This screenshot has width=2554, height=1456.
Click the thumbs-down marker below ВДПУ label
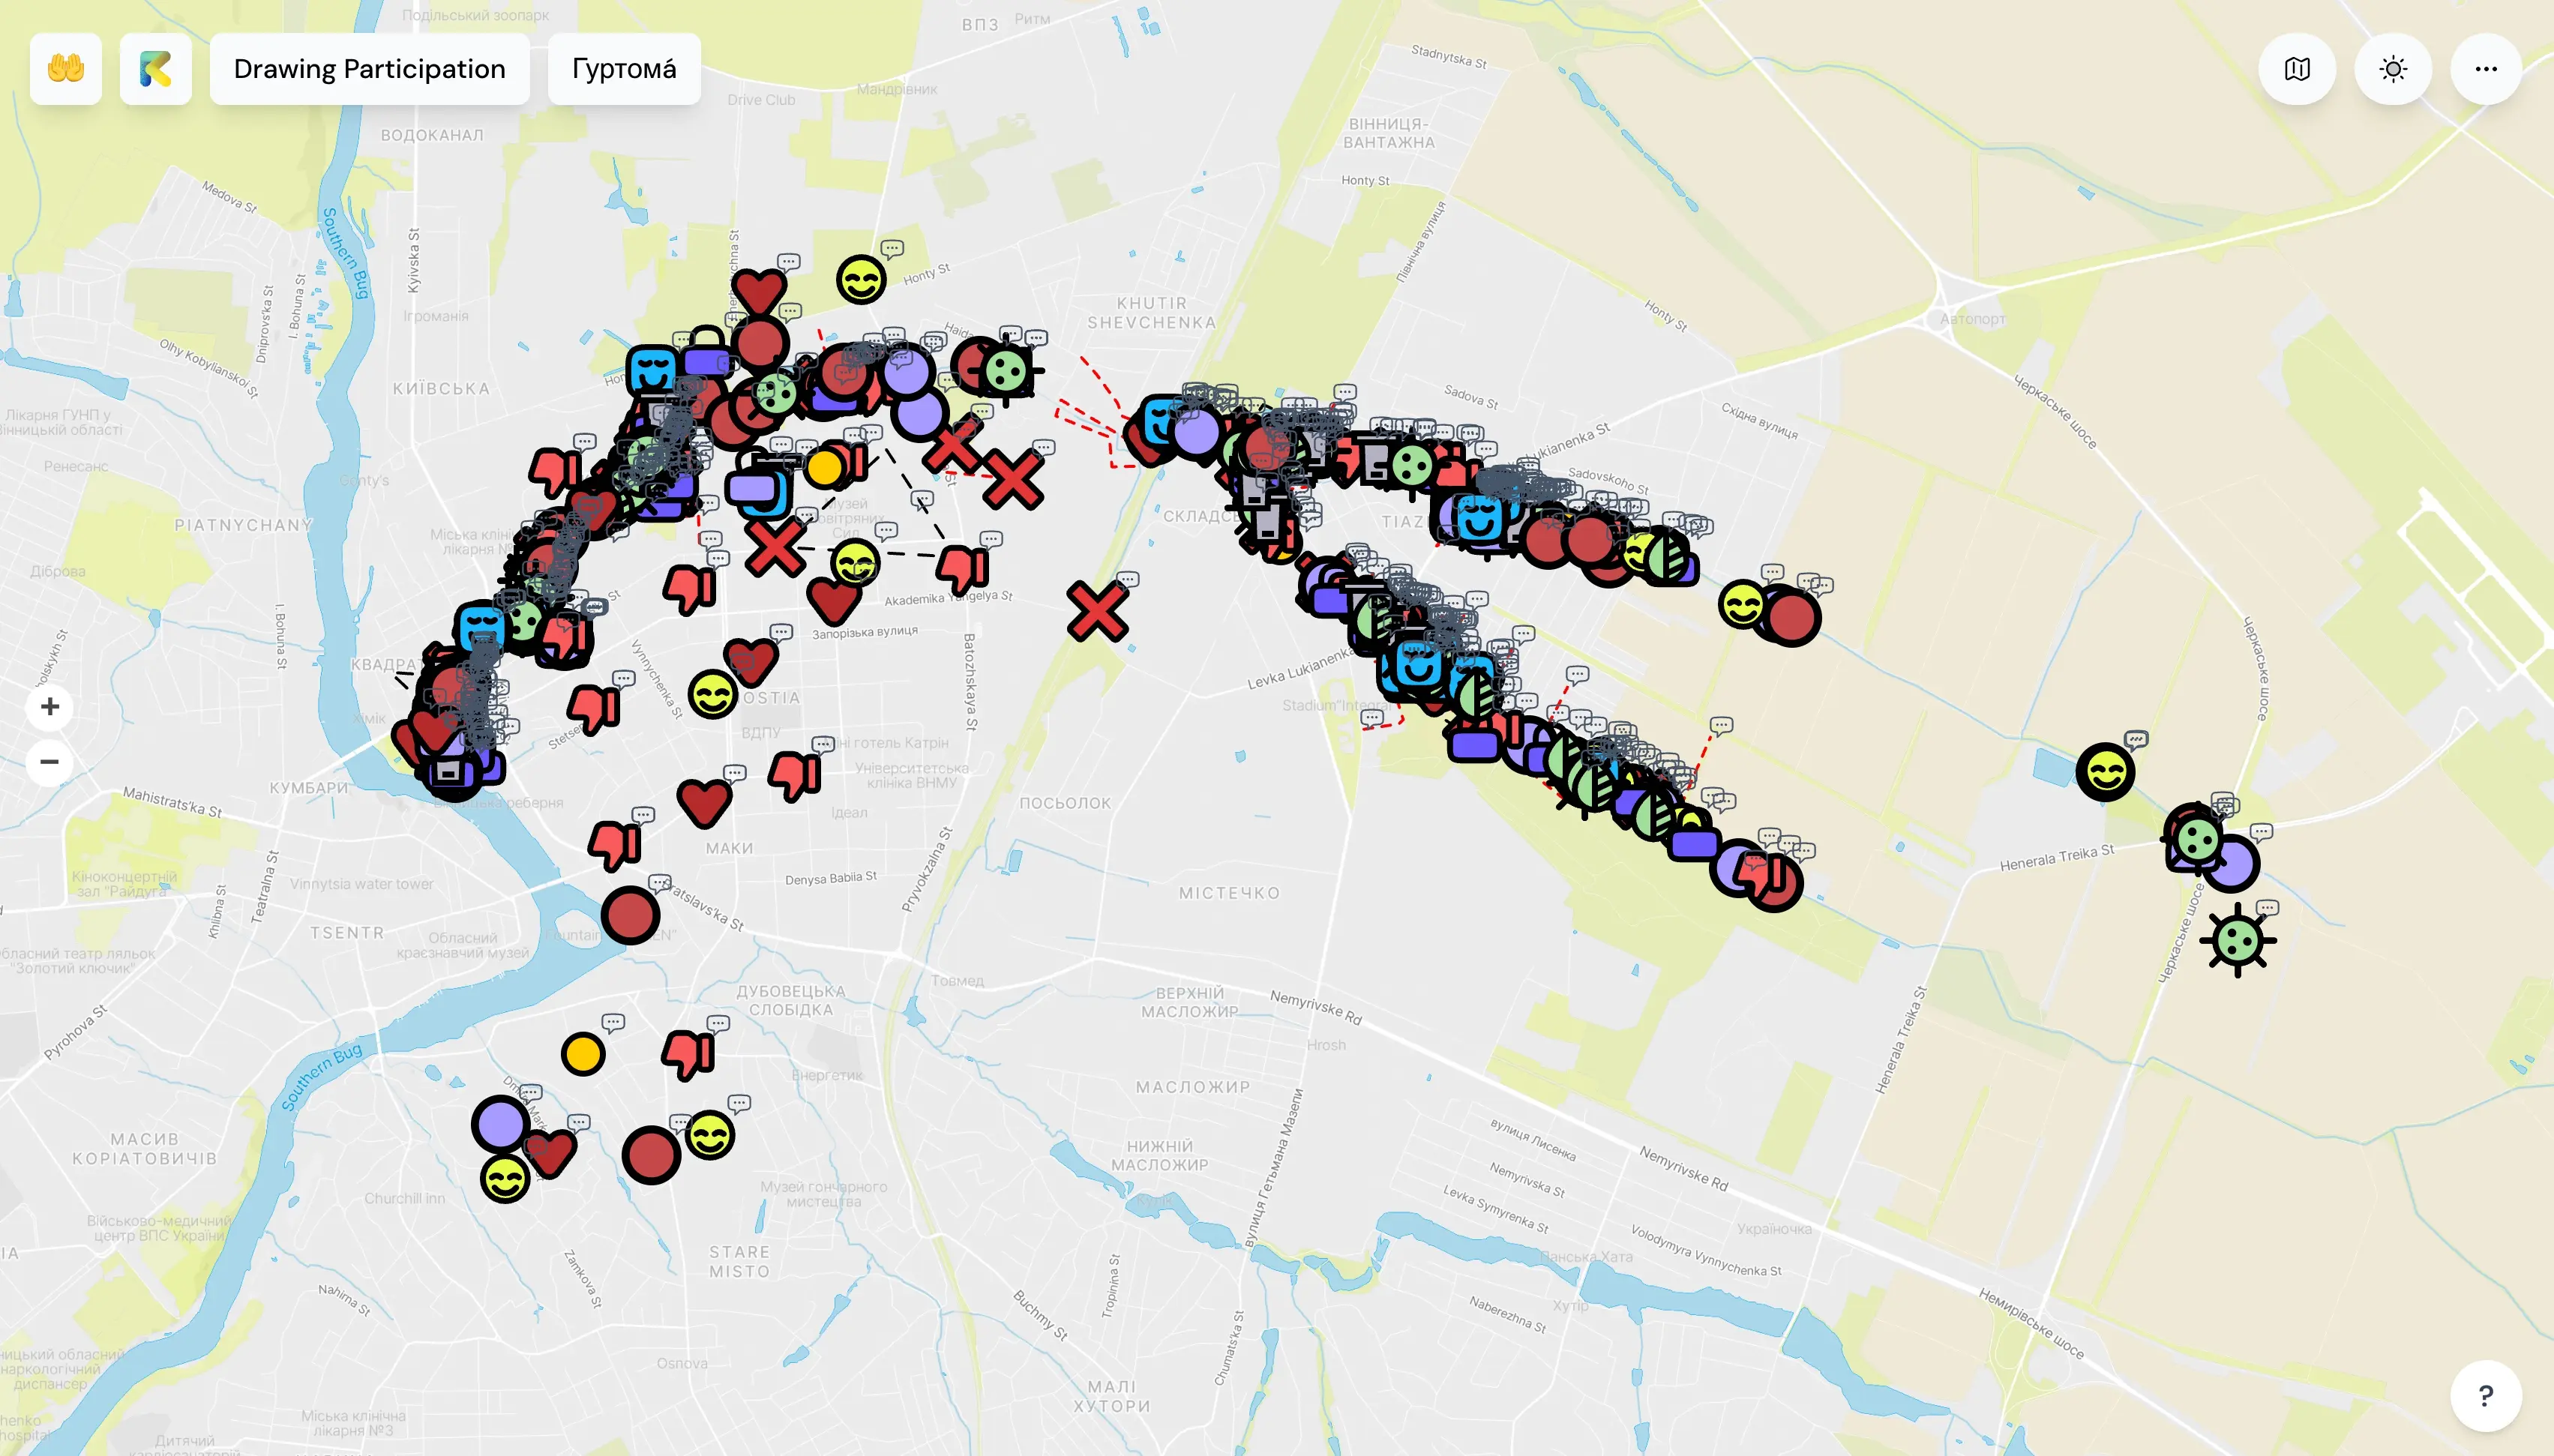[795, 775]
